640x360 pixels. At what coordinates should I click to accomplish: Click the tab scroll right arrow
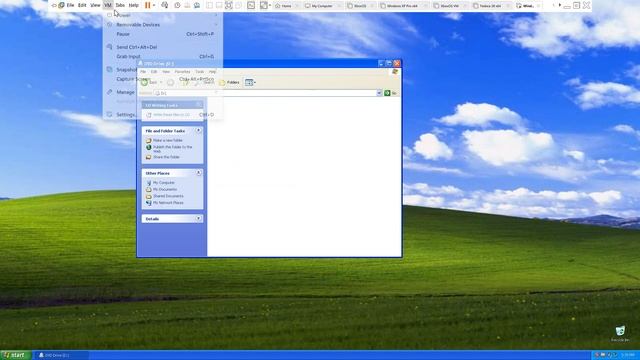point(560,5)
